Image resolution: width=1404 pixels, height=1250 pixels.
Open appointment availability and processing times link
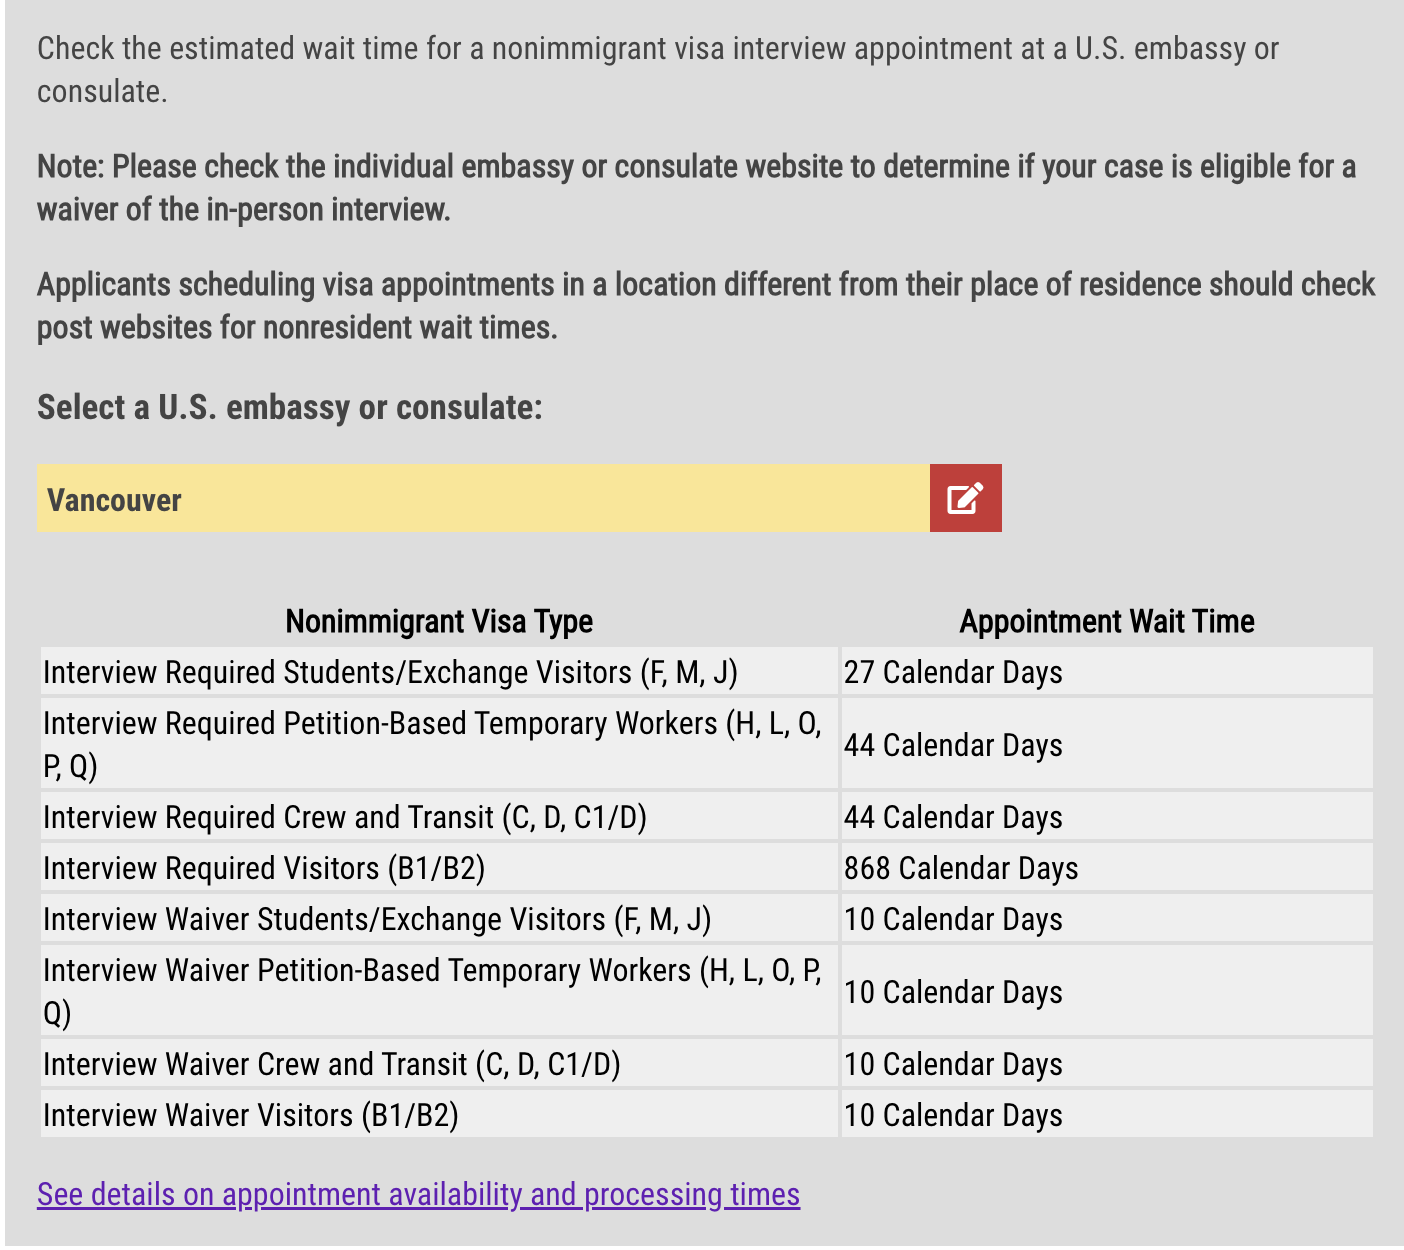(x=418, y=1194)
